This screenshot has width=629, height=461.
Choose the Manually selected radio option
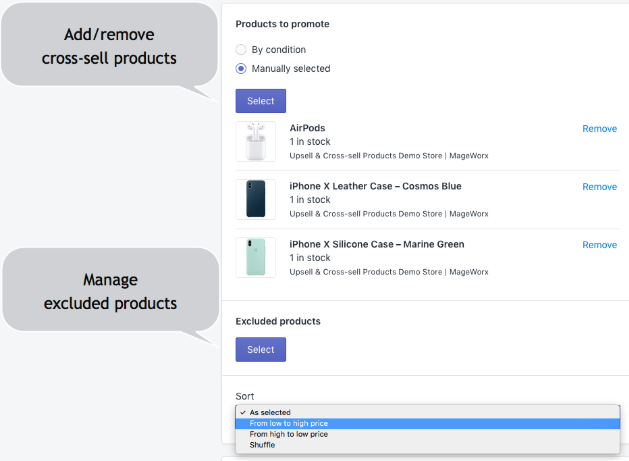(241, 69)
